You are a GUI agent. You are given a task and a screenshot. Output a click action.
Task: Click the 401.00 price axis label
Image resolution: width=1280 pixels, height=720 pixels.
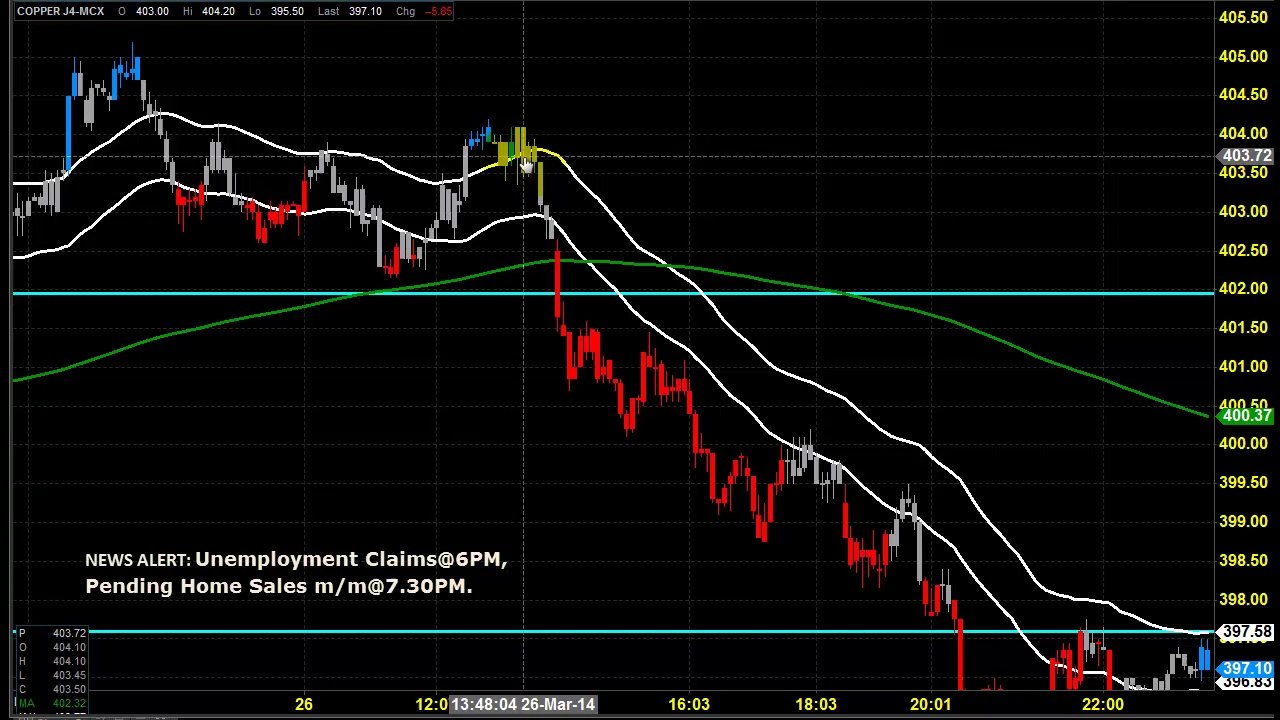(1243, 366)
